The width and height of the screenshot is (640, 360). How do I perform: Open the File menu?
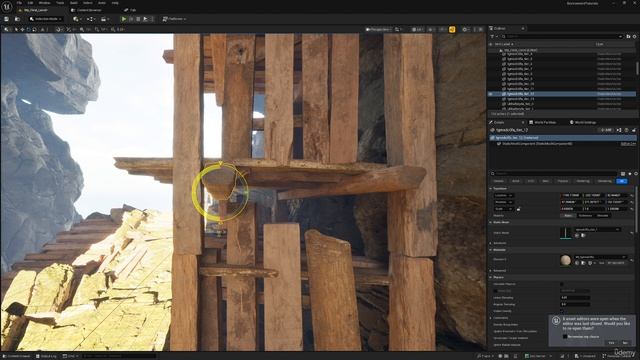click(19, 3)
